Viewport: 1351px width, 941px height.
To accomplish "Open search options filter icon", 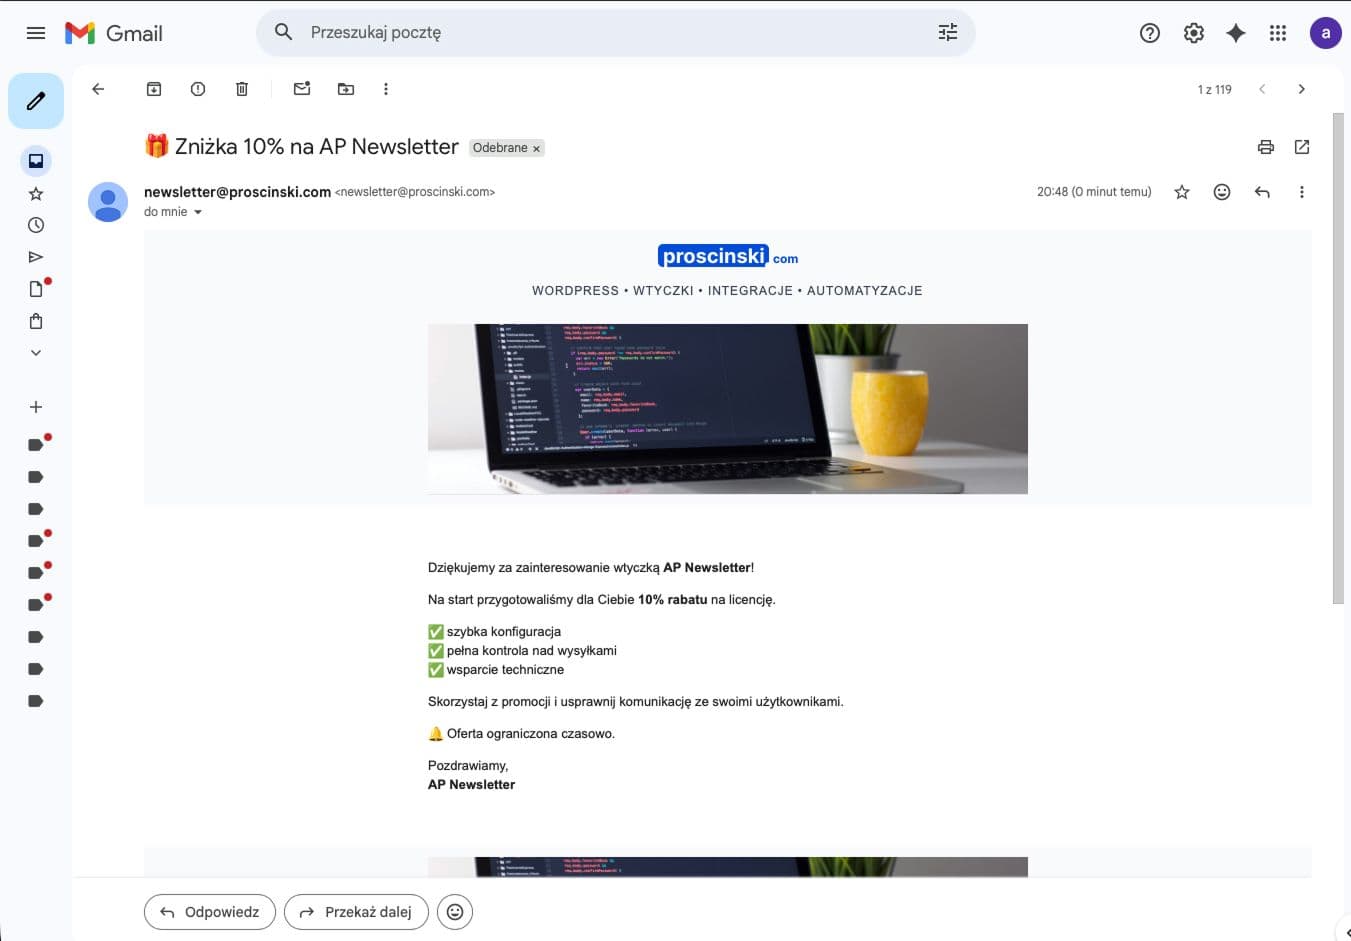I will (x=947, y=32).
